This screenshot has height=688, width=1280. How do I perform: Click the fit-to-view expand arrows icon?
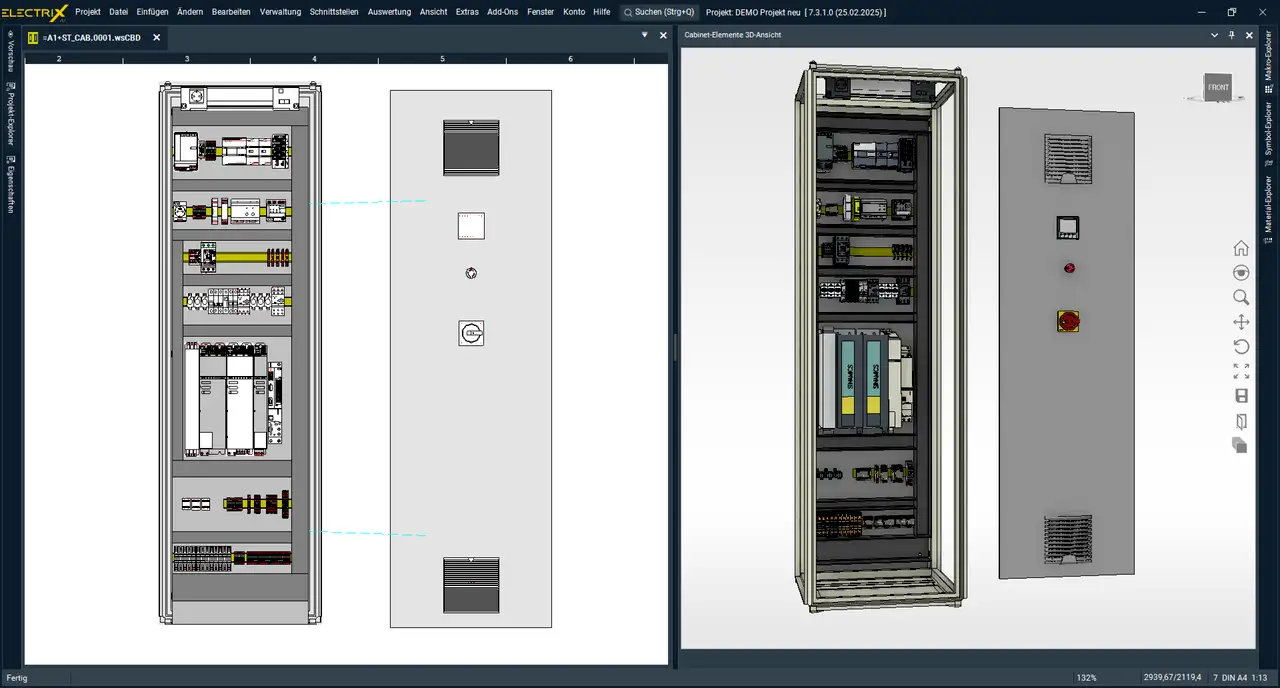(1241, 371)
